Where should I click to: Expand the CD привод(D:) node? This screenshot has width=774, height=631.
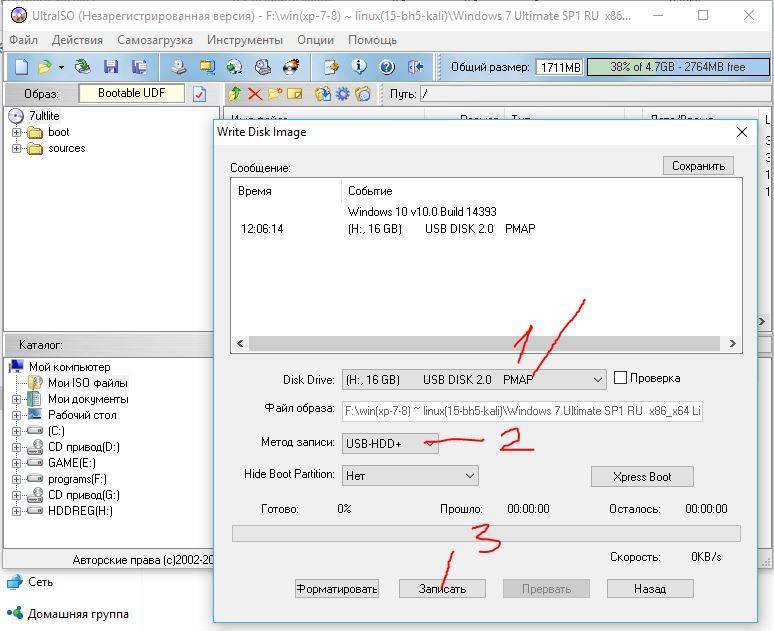pos(16,447)
